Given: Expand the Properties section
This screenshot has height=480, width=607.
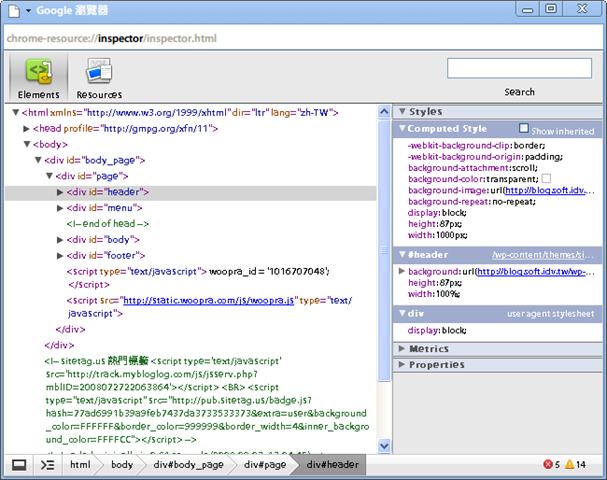Looking at the screenshot, I should click(402, 364).
